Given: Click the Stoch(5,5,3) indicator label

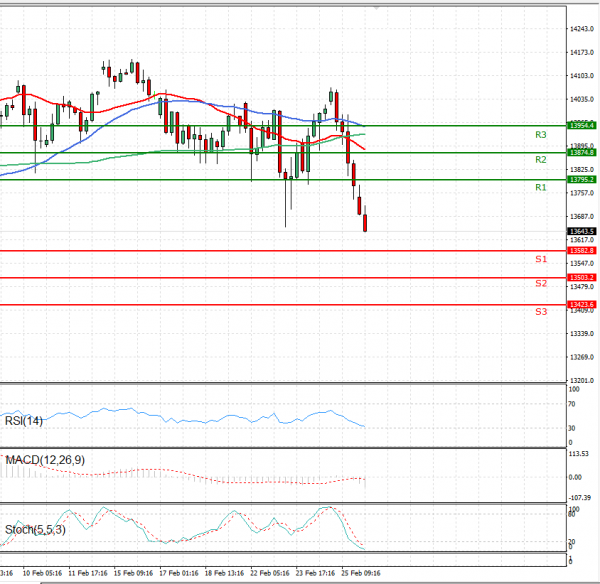Looking at the screenshot, I should [35, 530].
